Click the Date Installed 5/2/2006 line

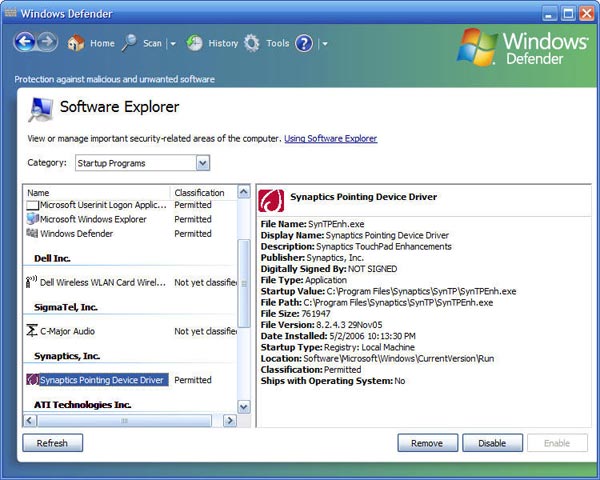338,336
